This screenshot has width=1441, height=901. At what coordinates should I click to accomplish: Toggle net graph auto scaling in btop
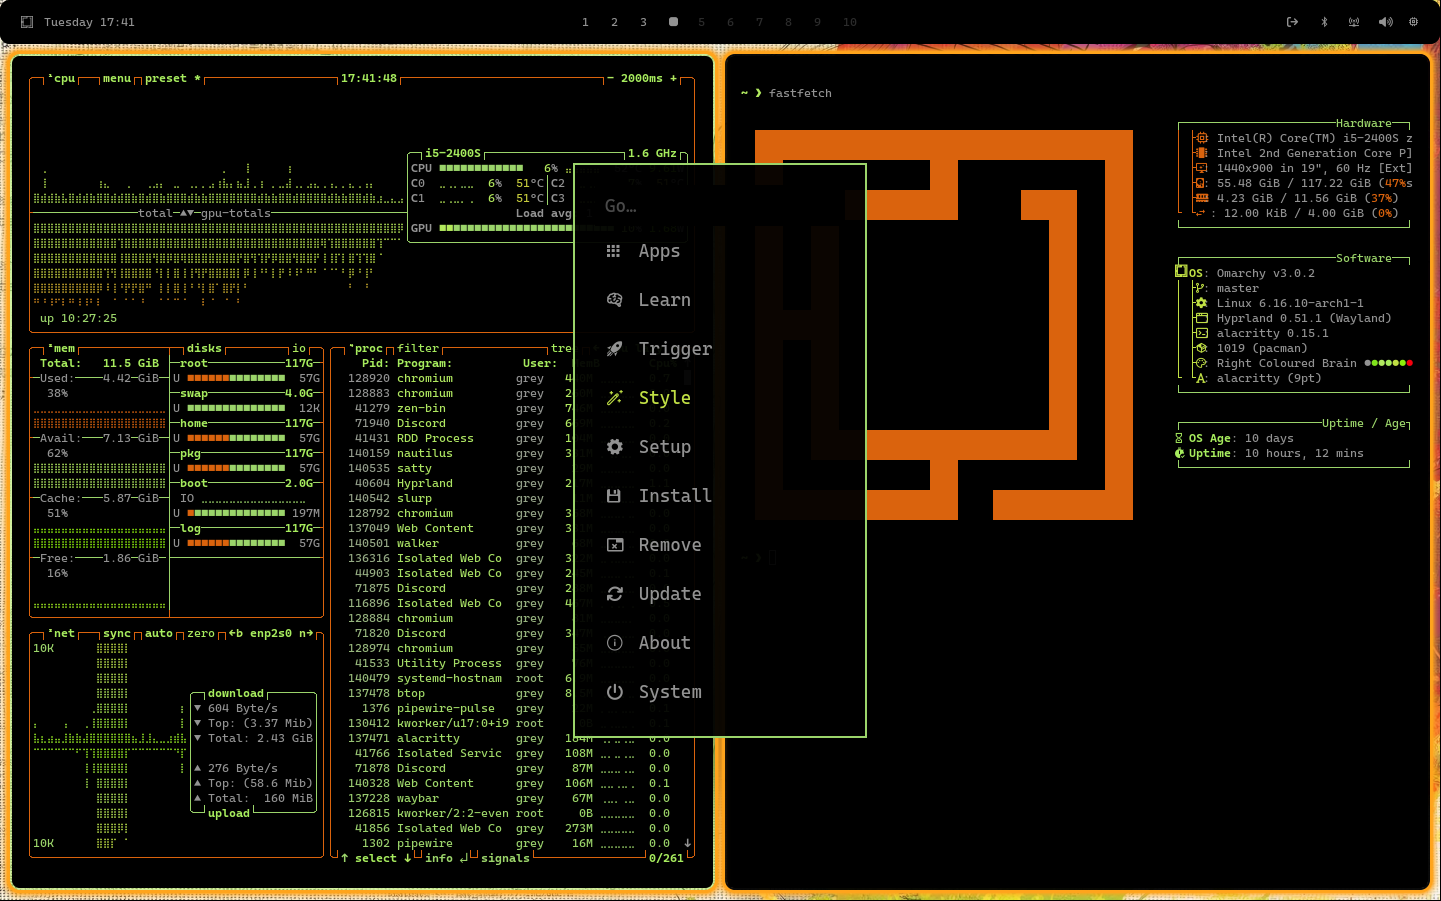coord(158,634)
